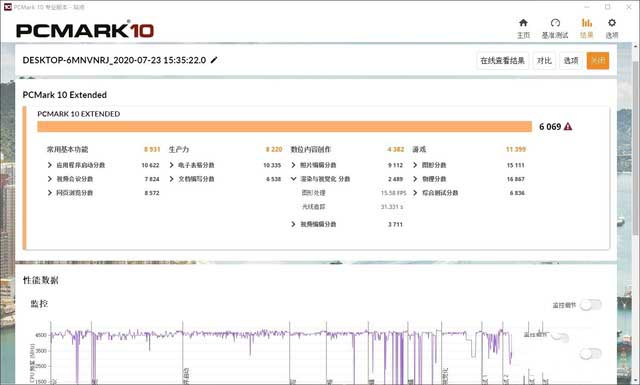Click the score 3 711 for 视频编辑分数

[x=395, y=224]
